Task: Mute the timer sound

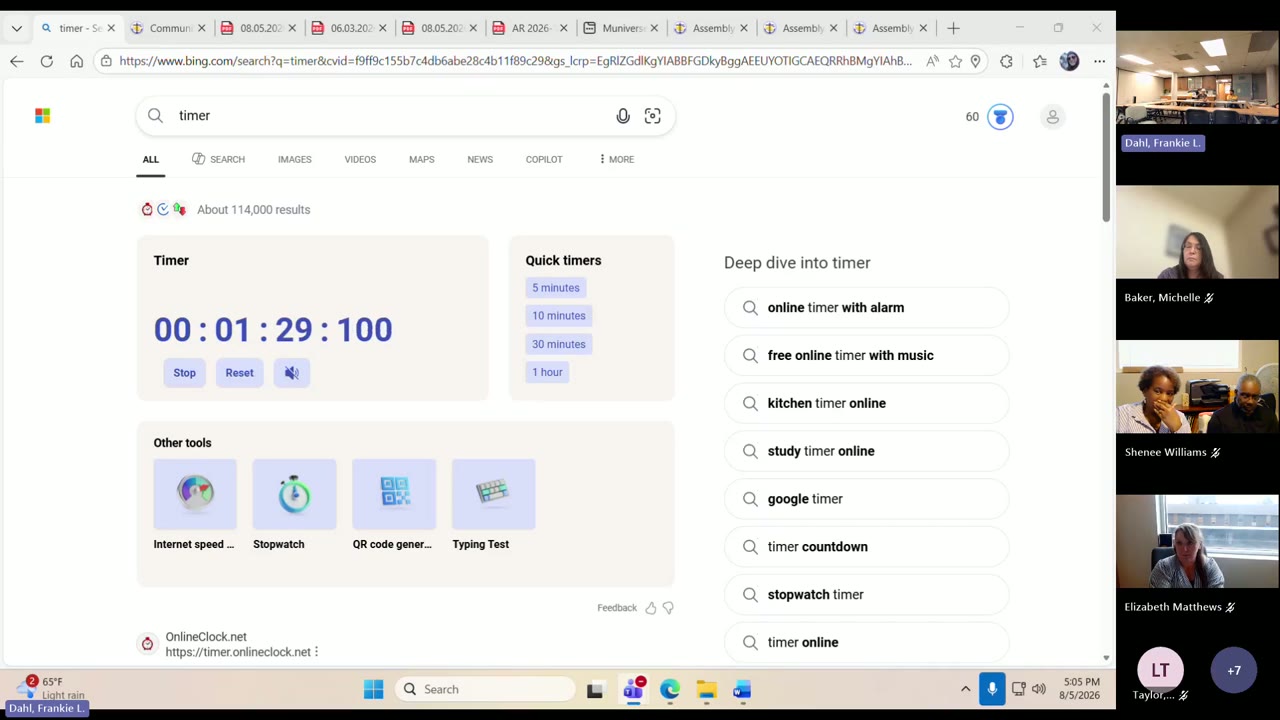Action: coord(292,373)
